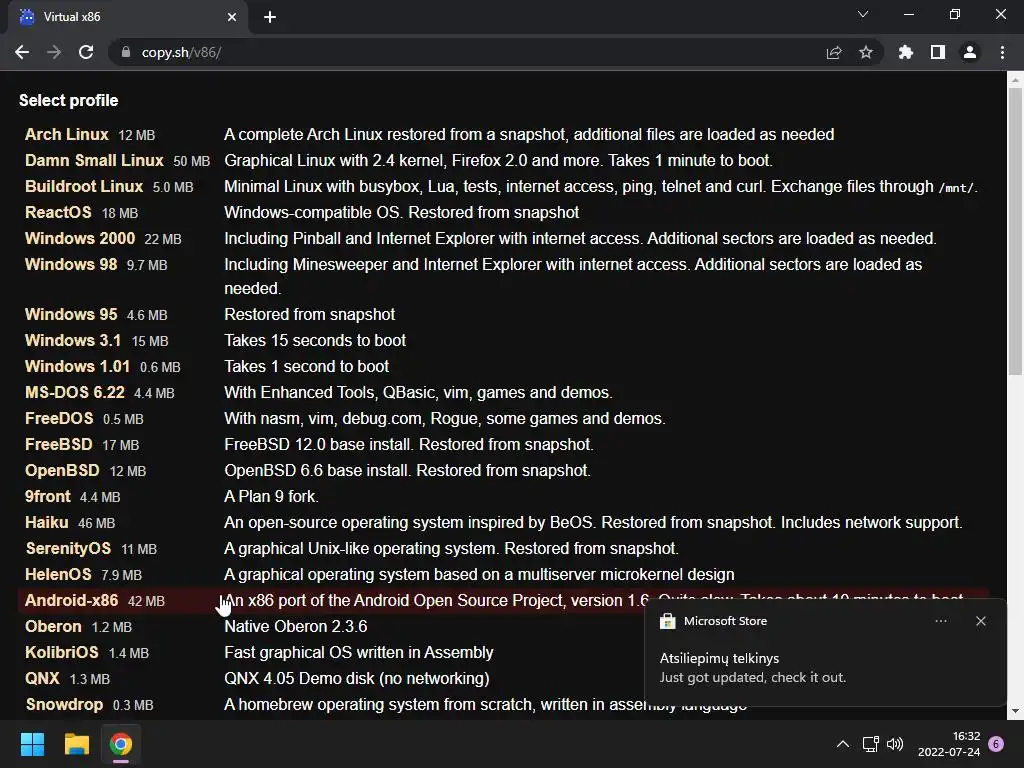Click 'Takes 15 seconds to boot' text
Image resolution: width=1024 pixels, height=768 pixels.
click(x=315, y=340)
